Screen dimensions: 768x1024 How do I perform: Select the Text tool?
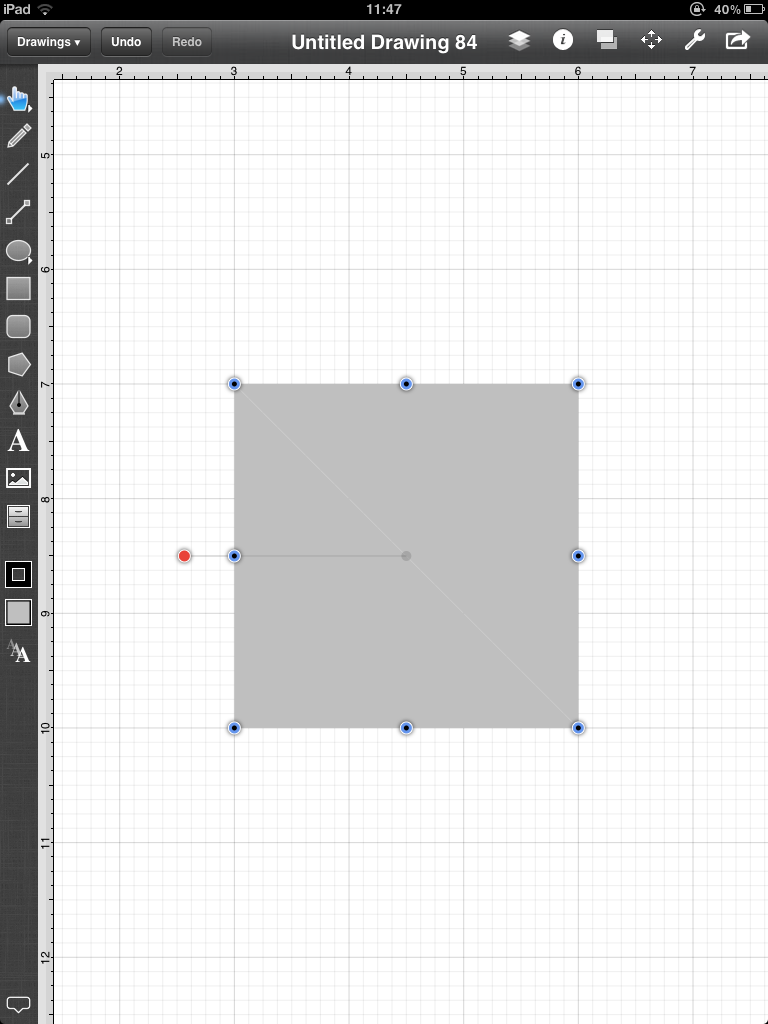[18, 441]
